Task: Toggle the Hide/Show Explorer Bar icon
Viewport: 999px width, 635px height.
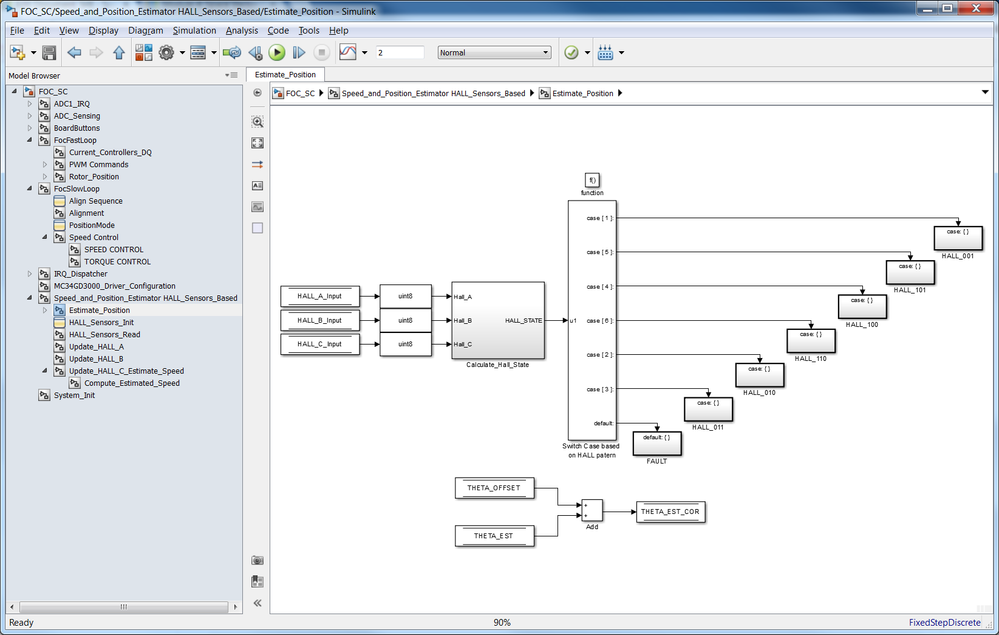Action: pos(257,92)
